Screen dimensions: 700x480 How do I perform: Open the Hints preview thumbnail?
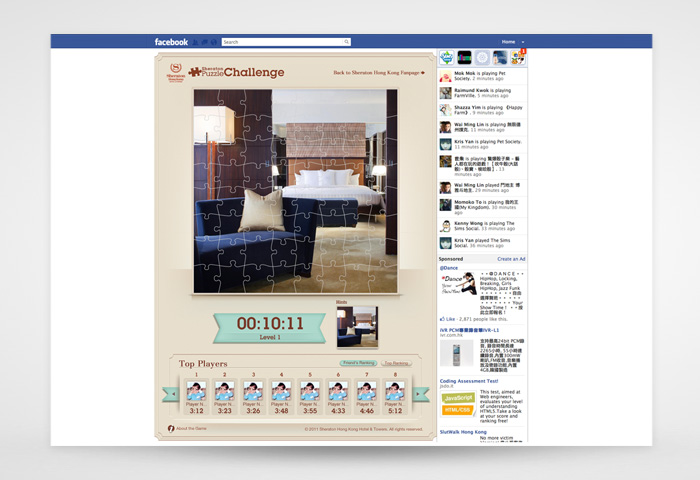[357, 326]
